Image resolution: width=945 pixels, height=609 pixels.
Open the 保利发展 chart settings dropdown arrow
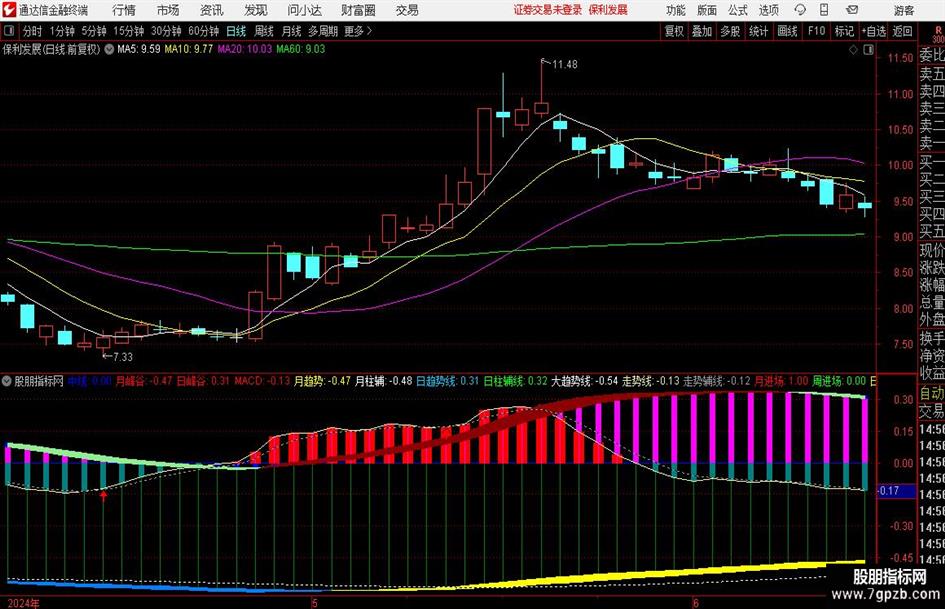[x=109, y=49]
